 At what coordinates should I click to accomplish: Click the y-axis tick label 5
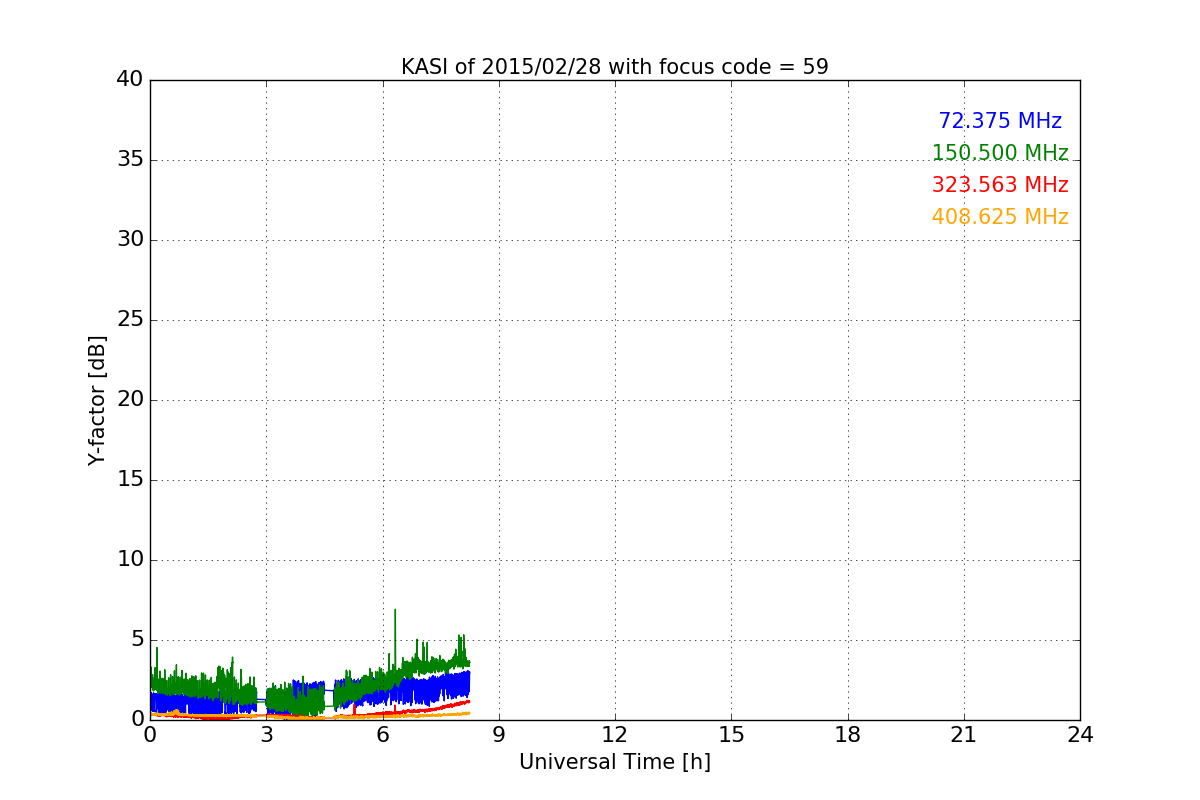137,640
